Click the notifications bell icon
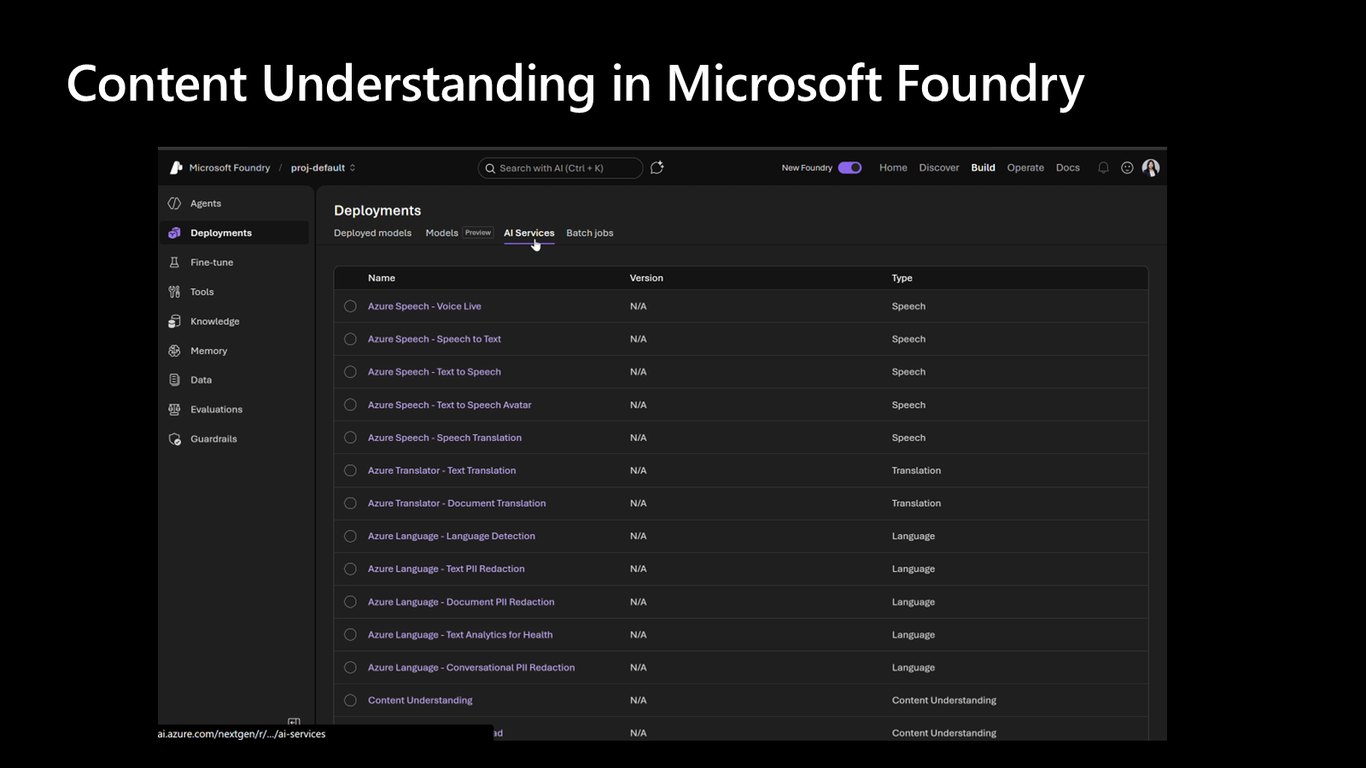Screen dimensions: 1366x768 pyautogui.click(x=1103, y=168)
